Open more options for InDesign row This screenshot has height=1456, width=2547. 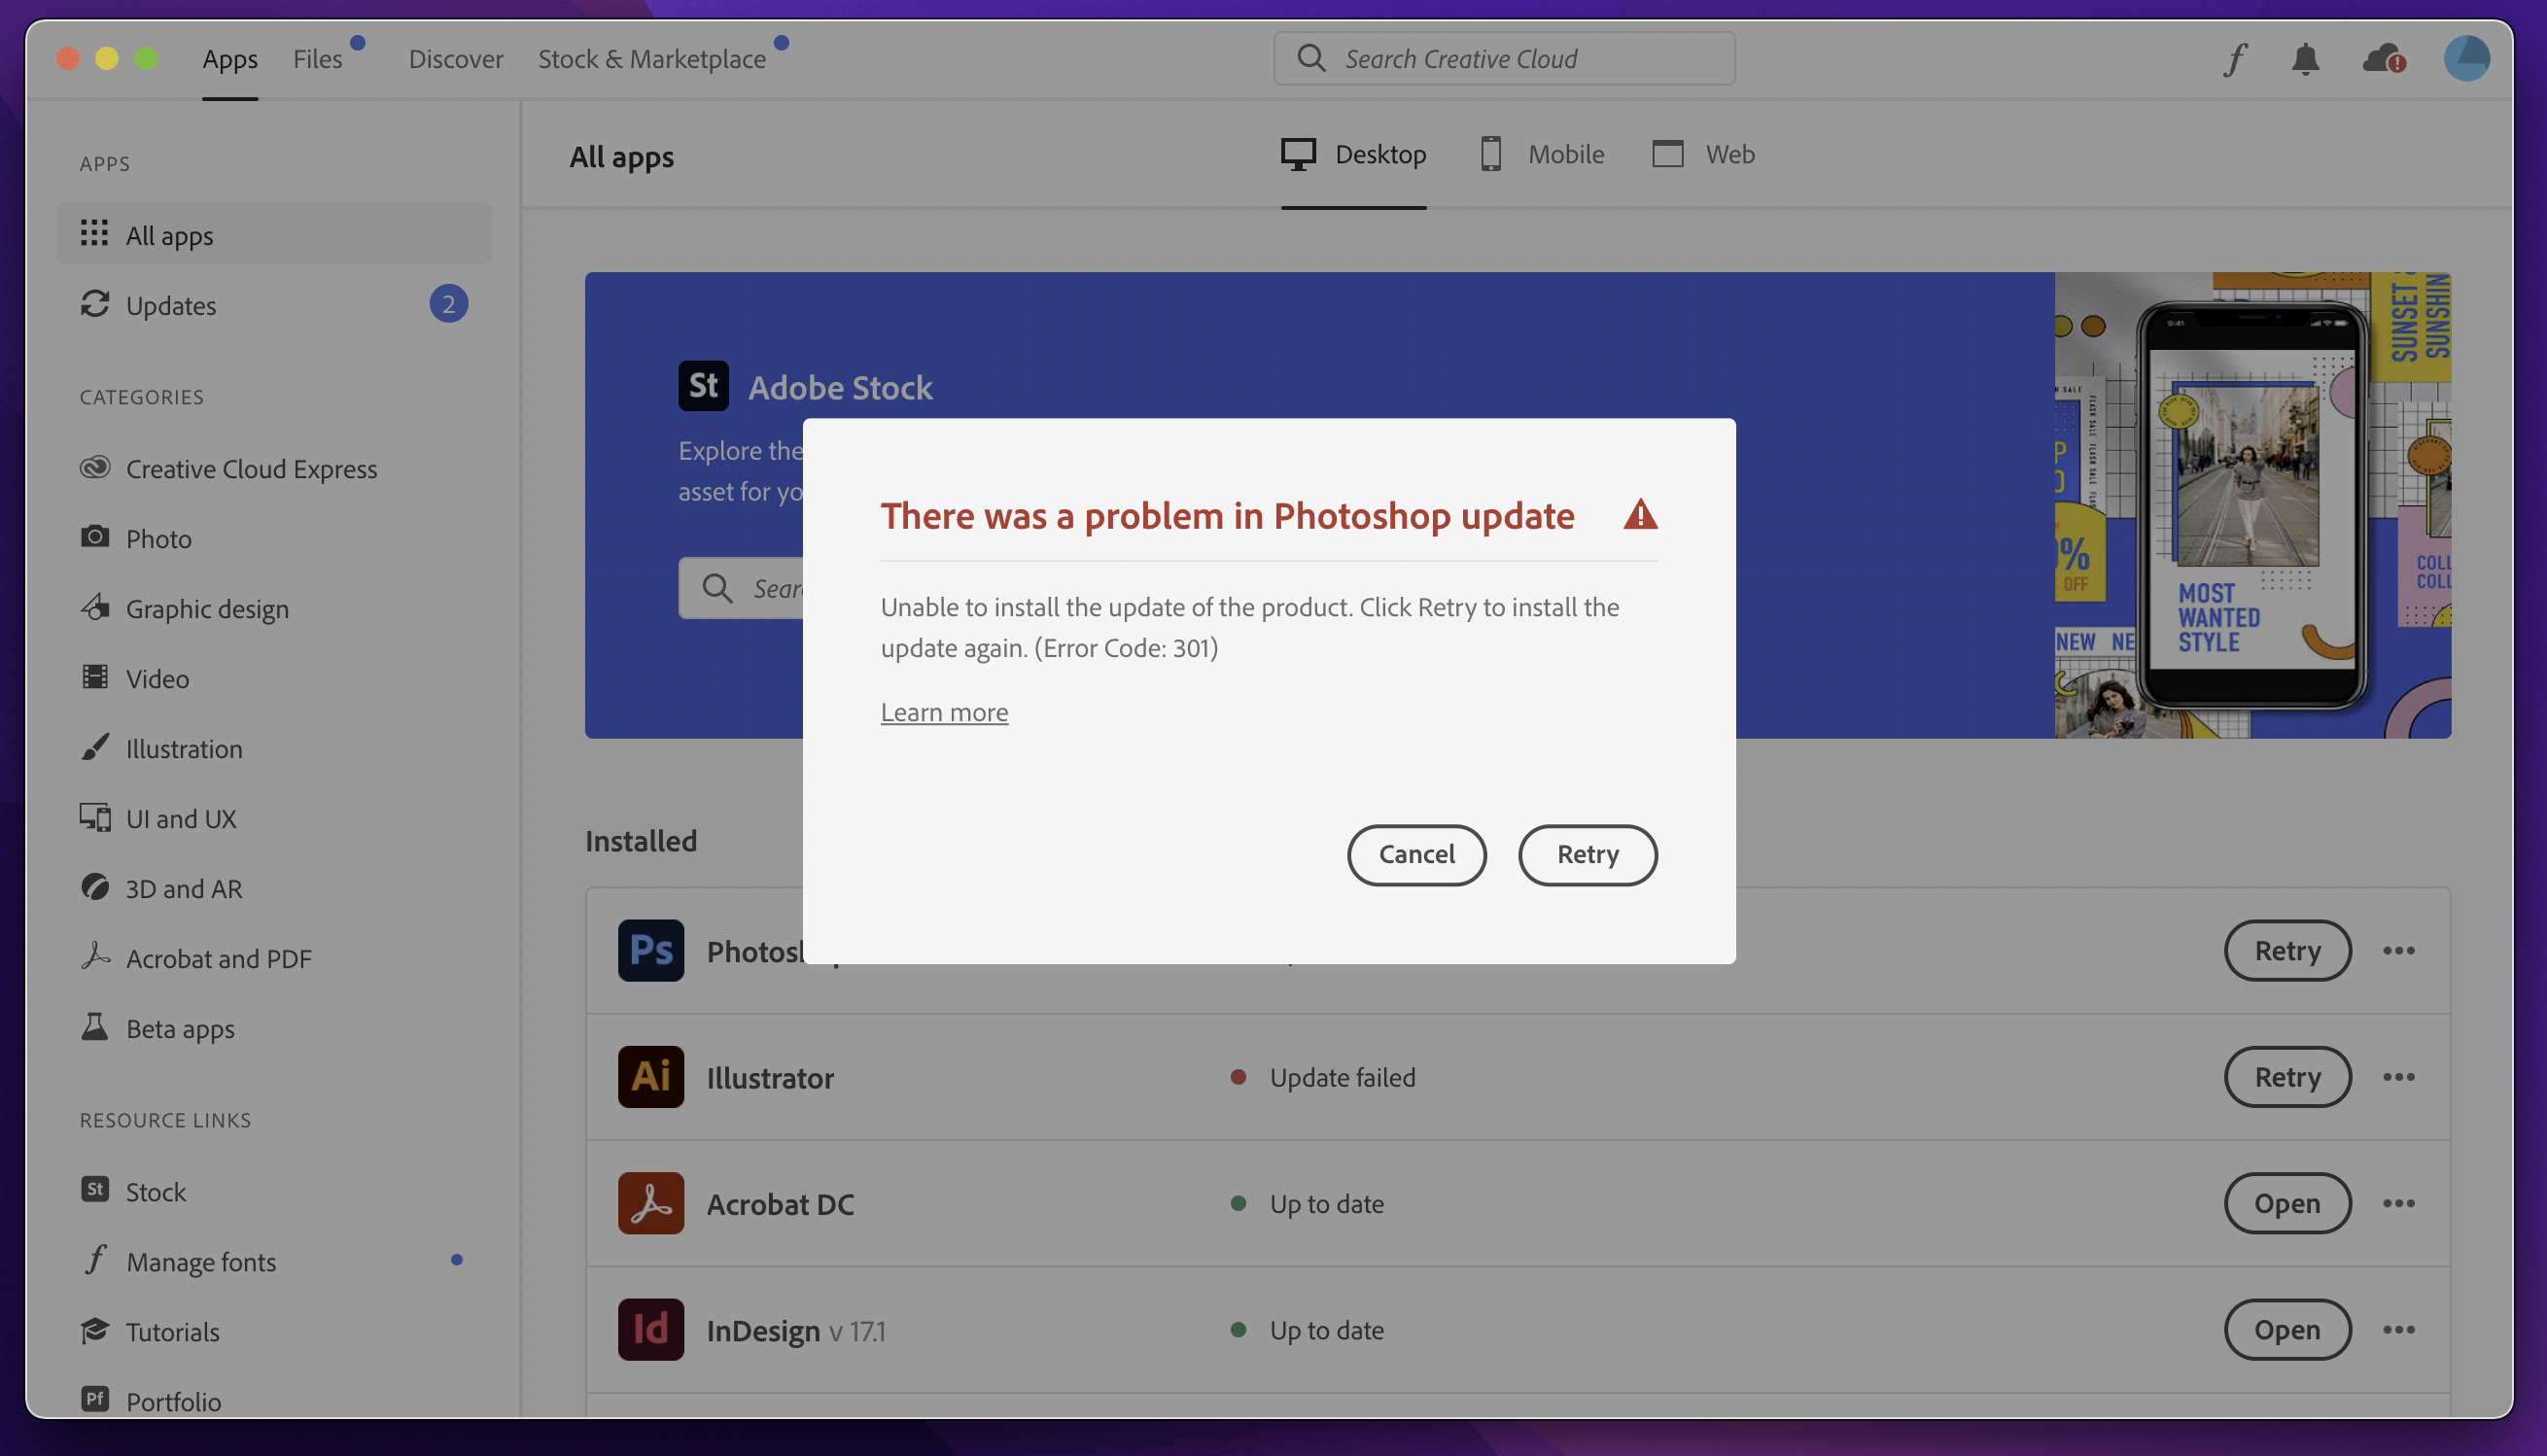(2398, 1329)
